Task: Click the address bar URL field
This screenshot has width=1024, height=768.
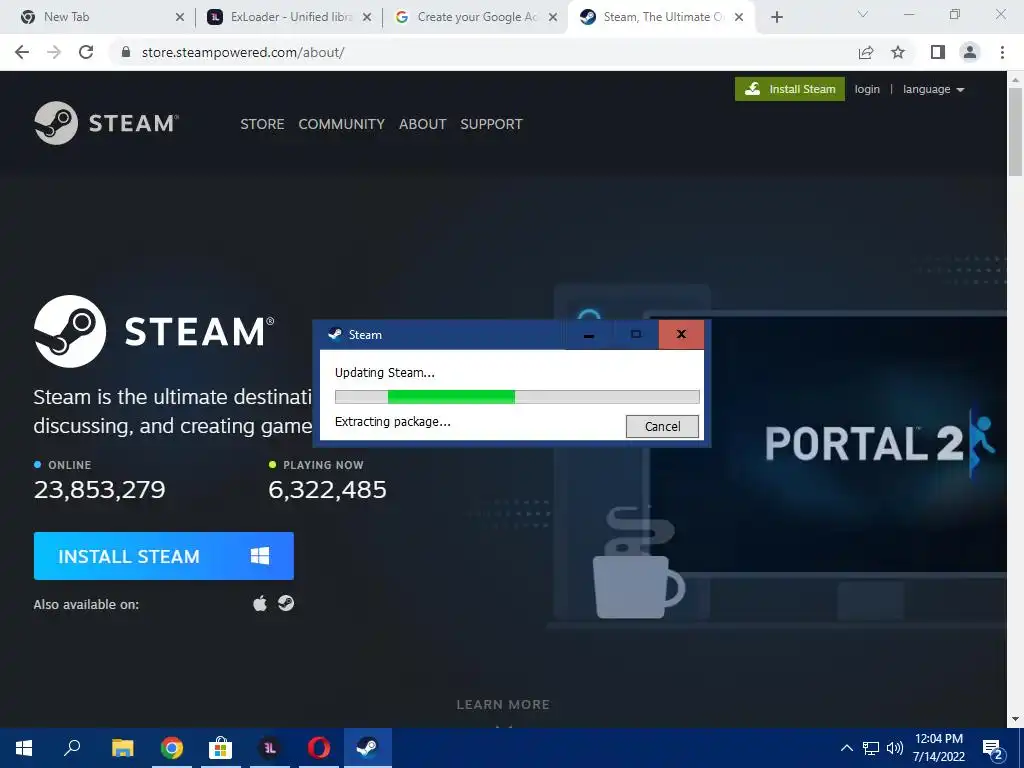Action: pos(483,52)
